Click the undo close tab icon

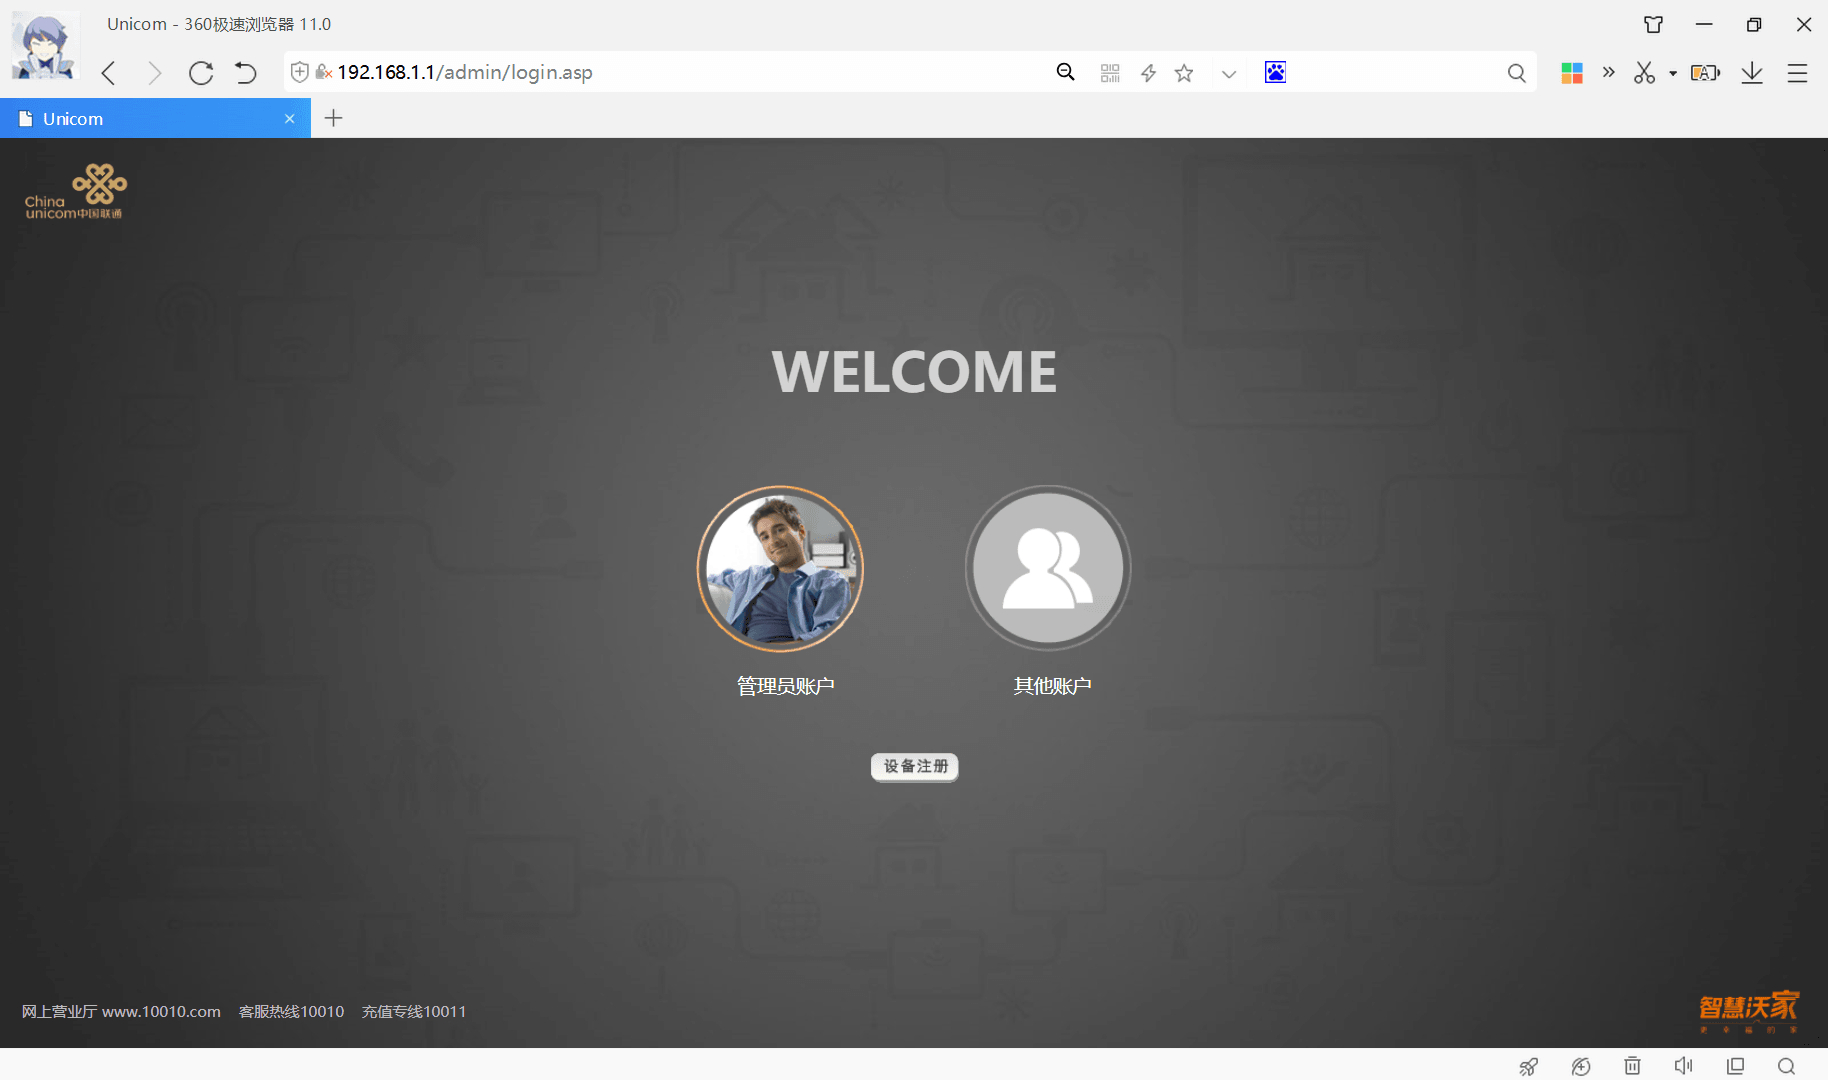click(246, 73)
